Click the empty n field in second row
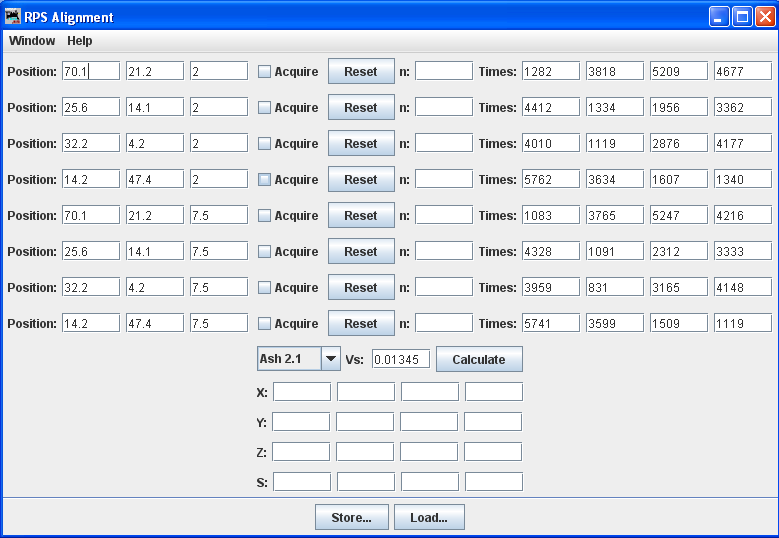Screen dimensions: 779x538 coord(443,108)
